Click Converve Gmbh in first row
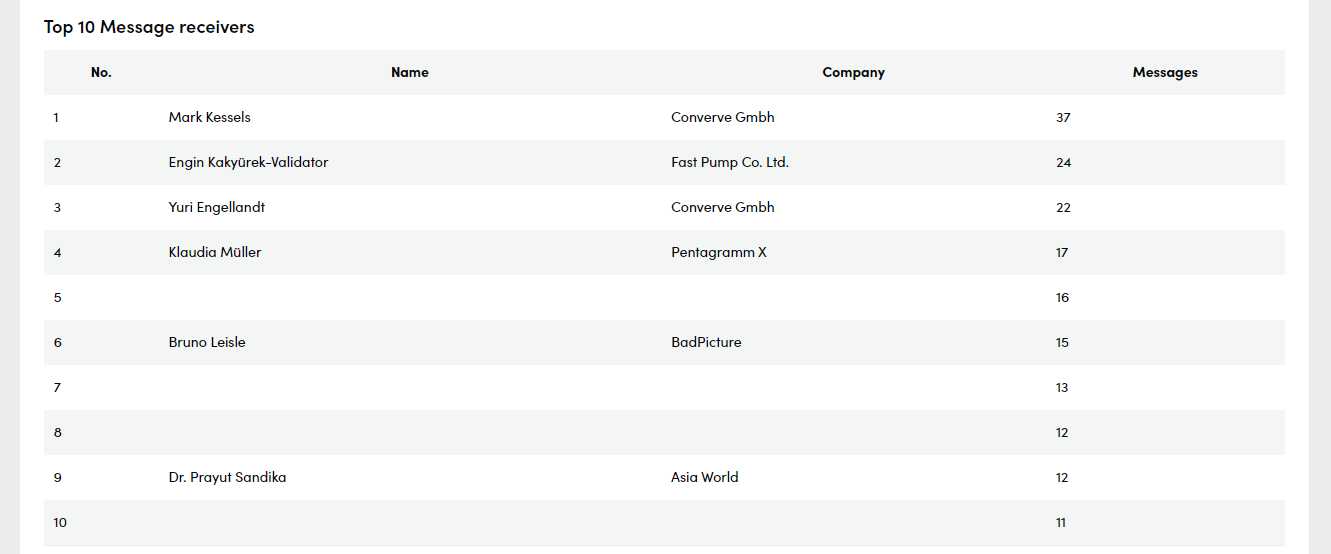1331x554 pixels. coord(723,117)
